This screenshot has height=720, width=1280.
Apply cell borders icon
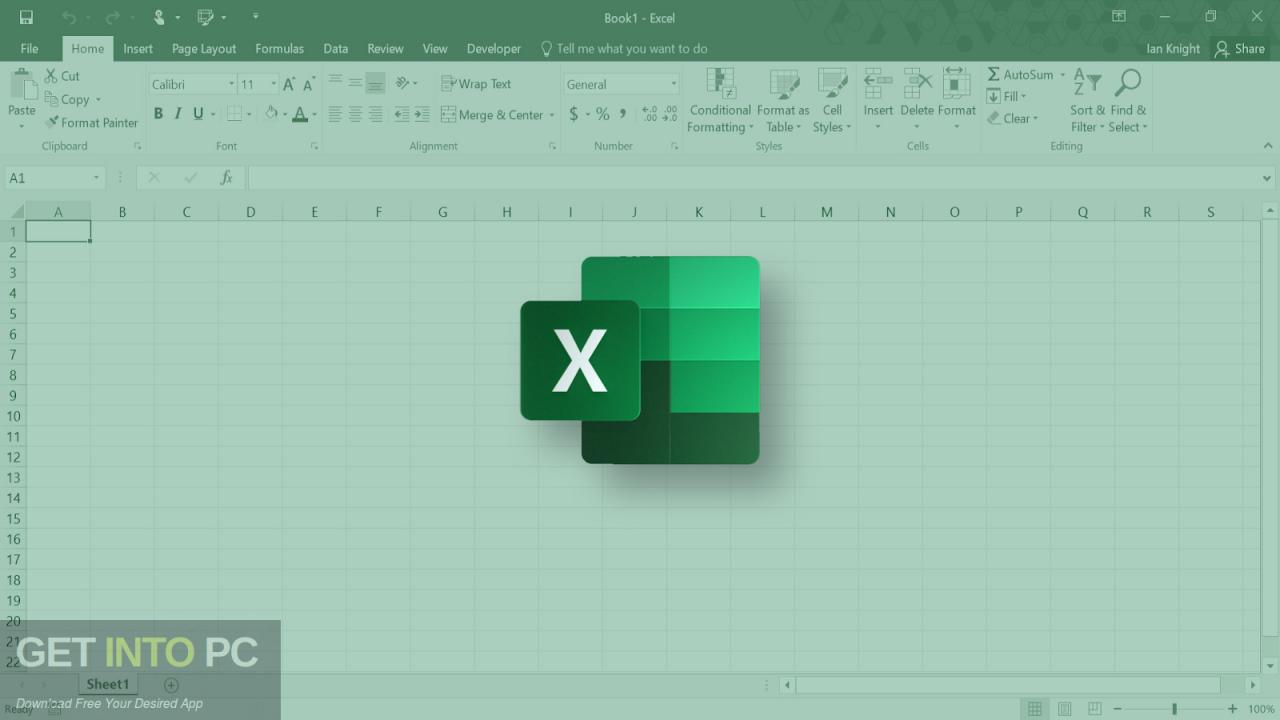tap(234, 114)
